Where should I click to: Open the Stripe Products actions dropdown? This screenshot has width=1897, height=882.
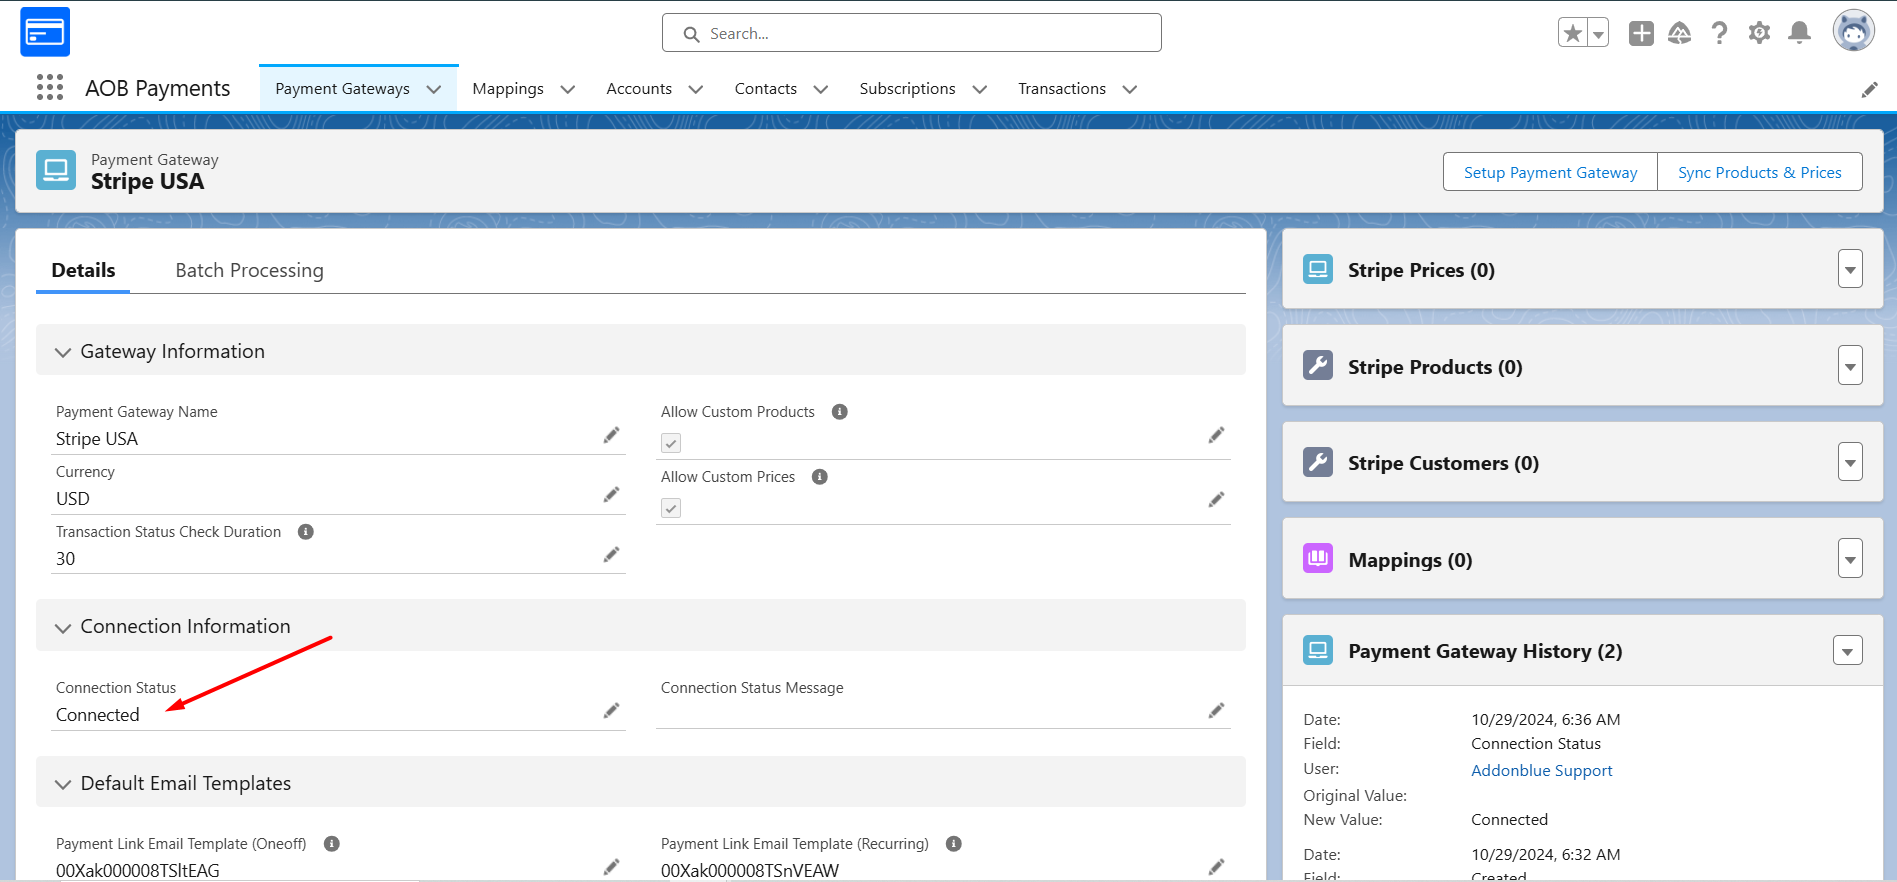(1850, 366)
